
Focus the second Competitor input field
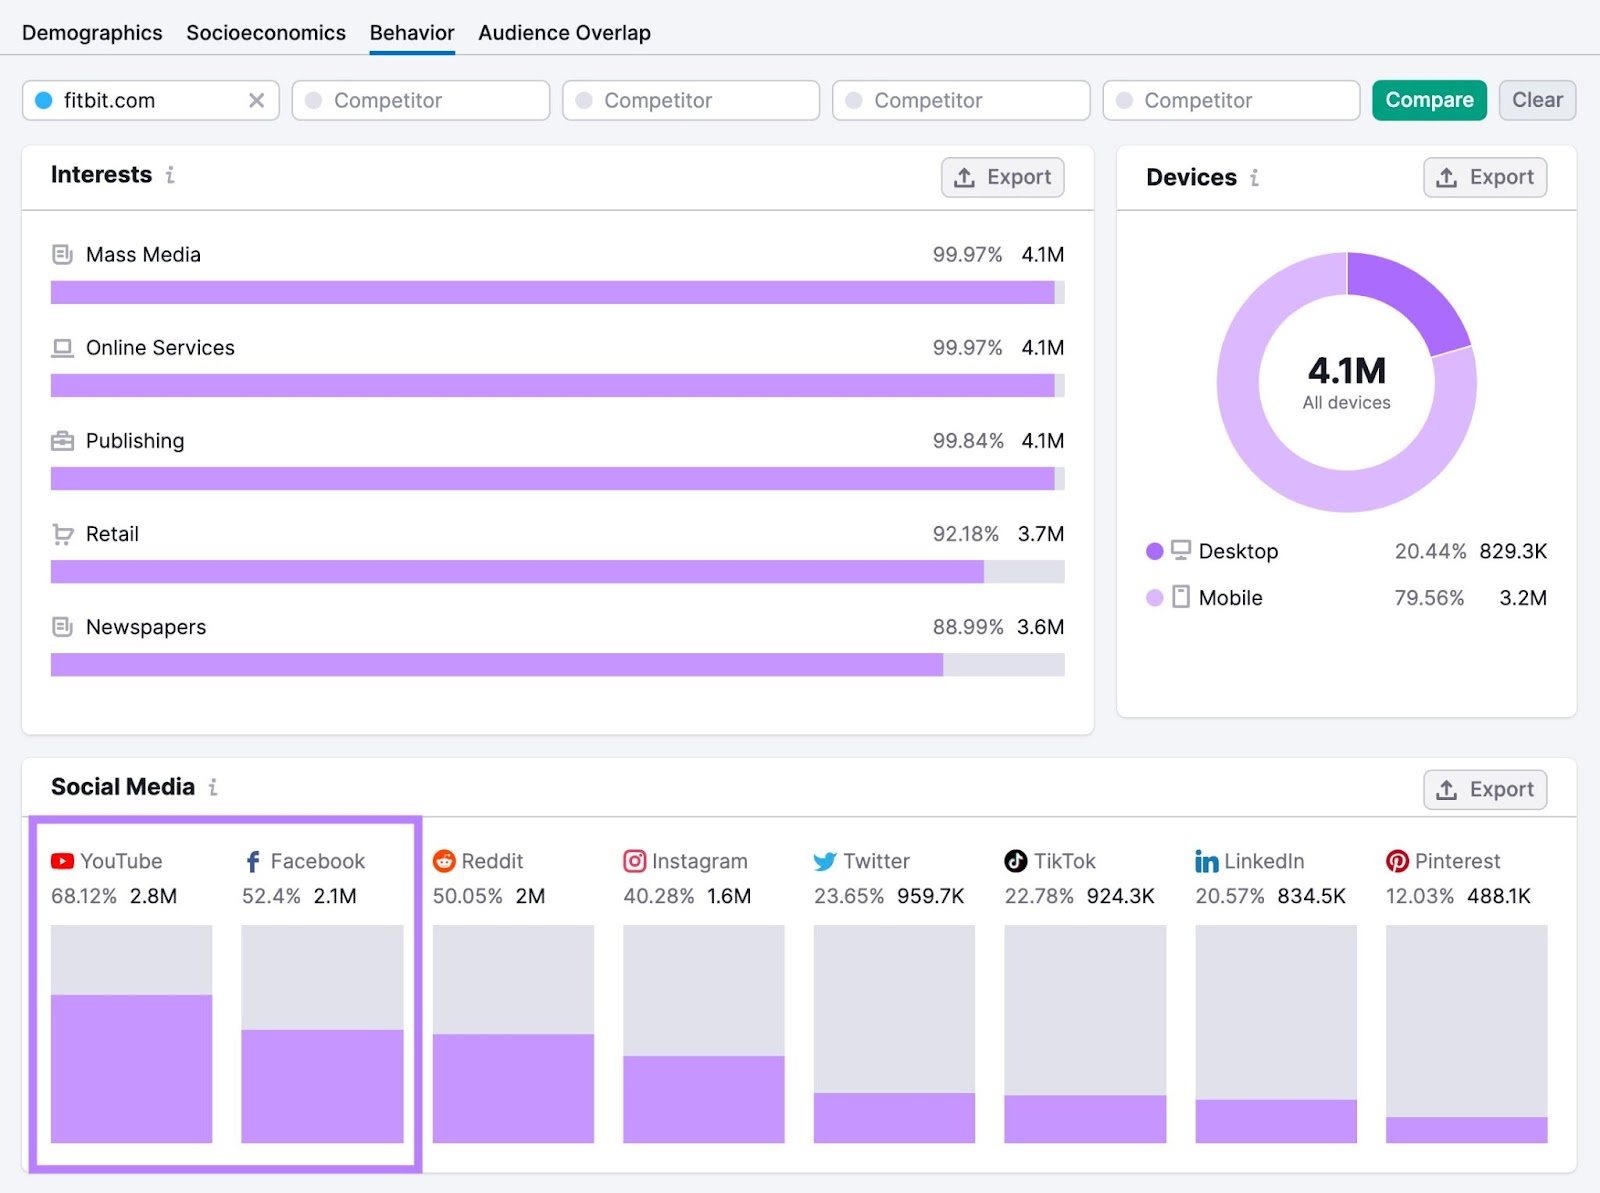(691, 100)
